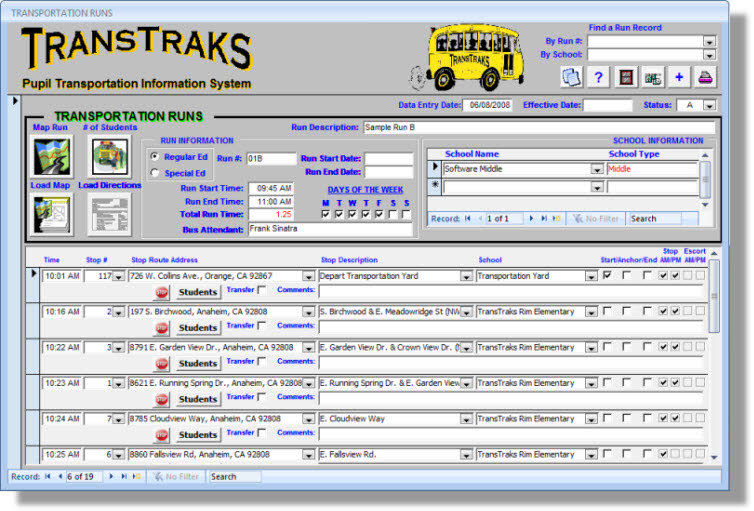Viewport: 754px width, 511px height.
Task: Enable Transfer checkbox for 197 S. Birchwood stop
Action: (262, 326)
